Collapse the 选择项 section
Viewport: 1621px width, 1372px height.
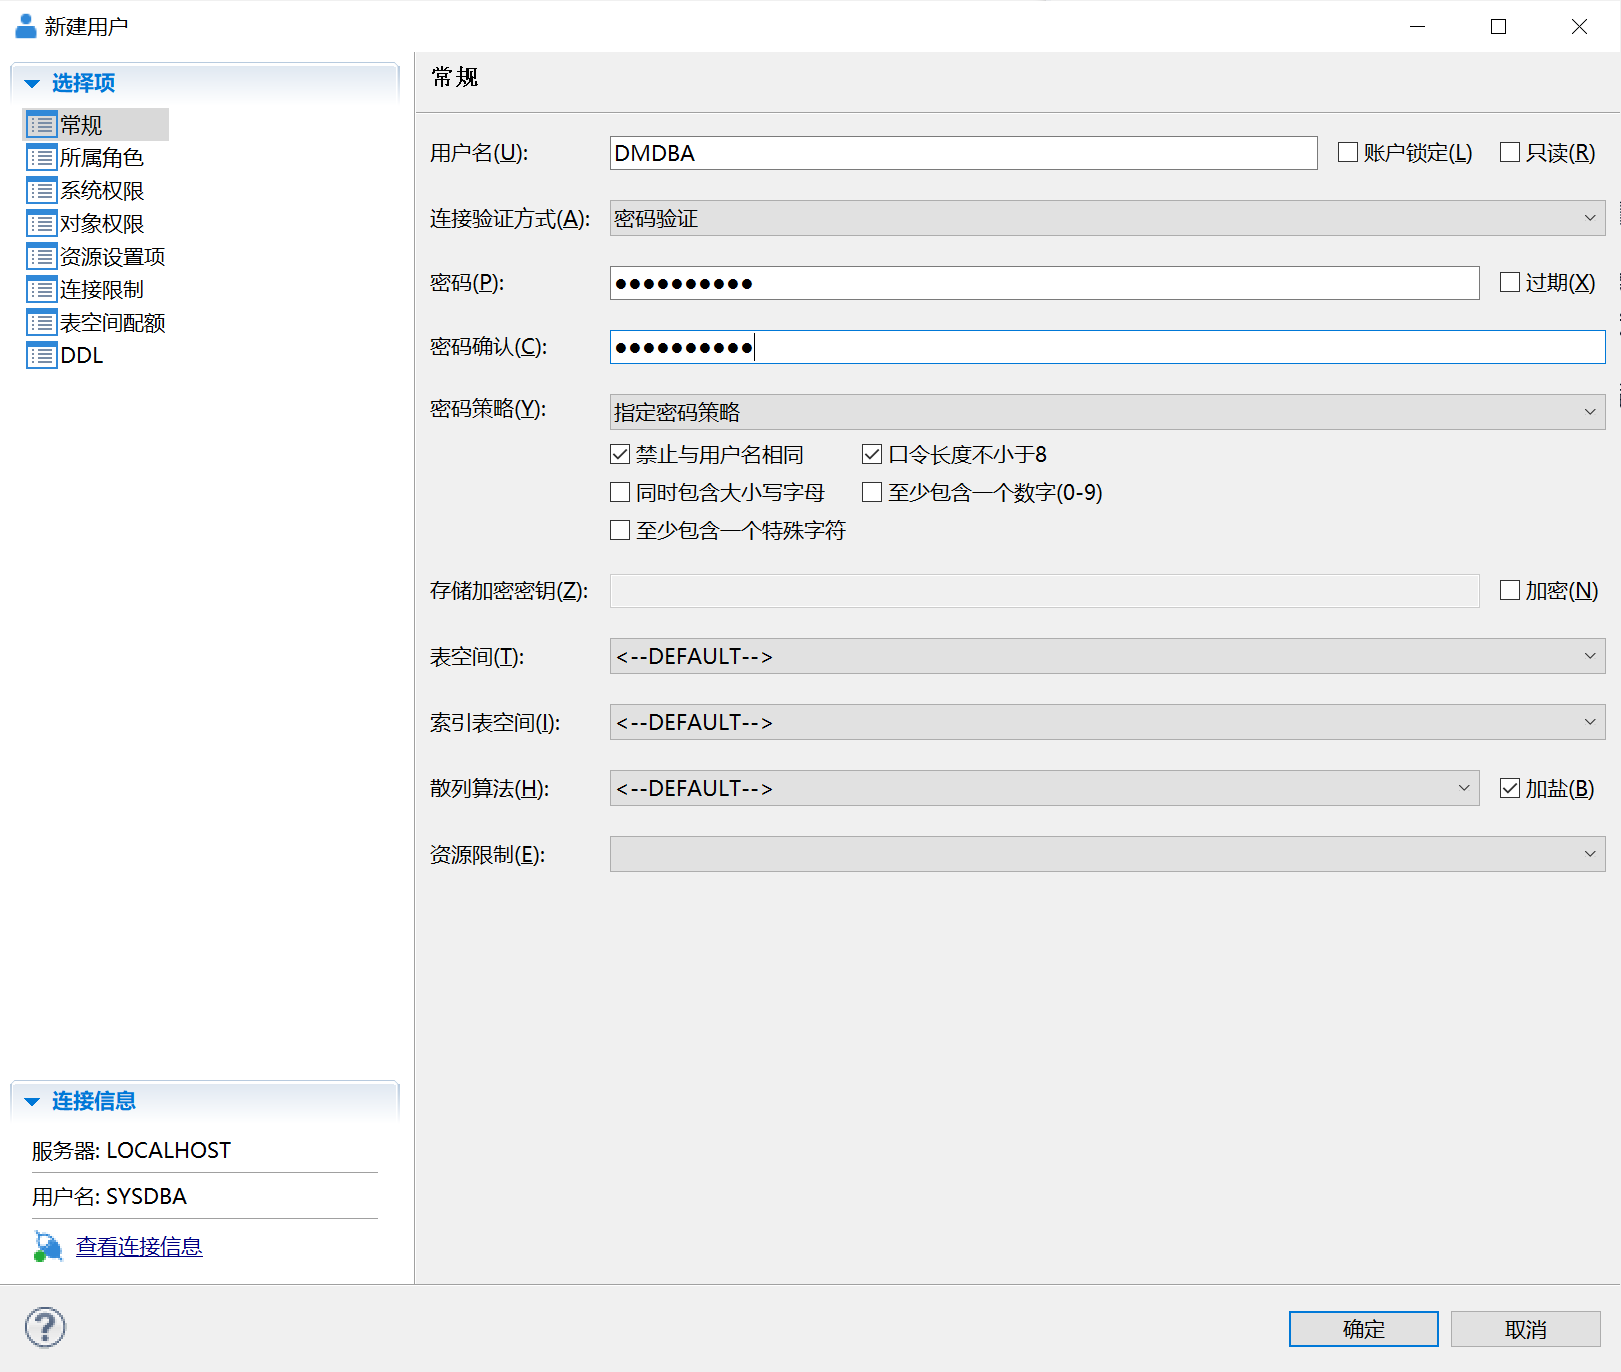click(x=32, y=83)
